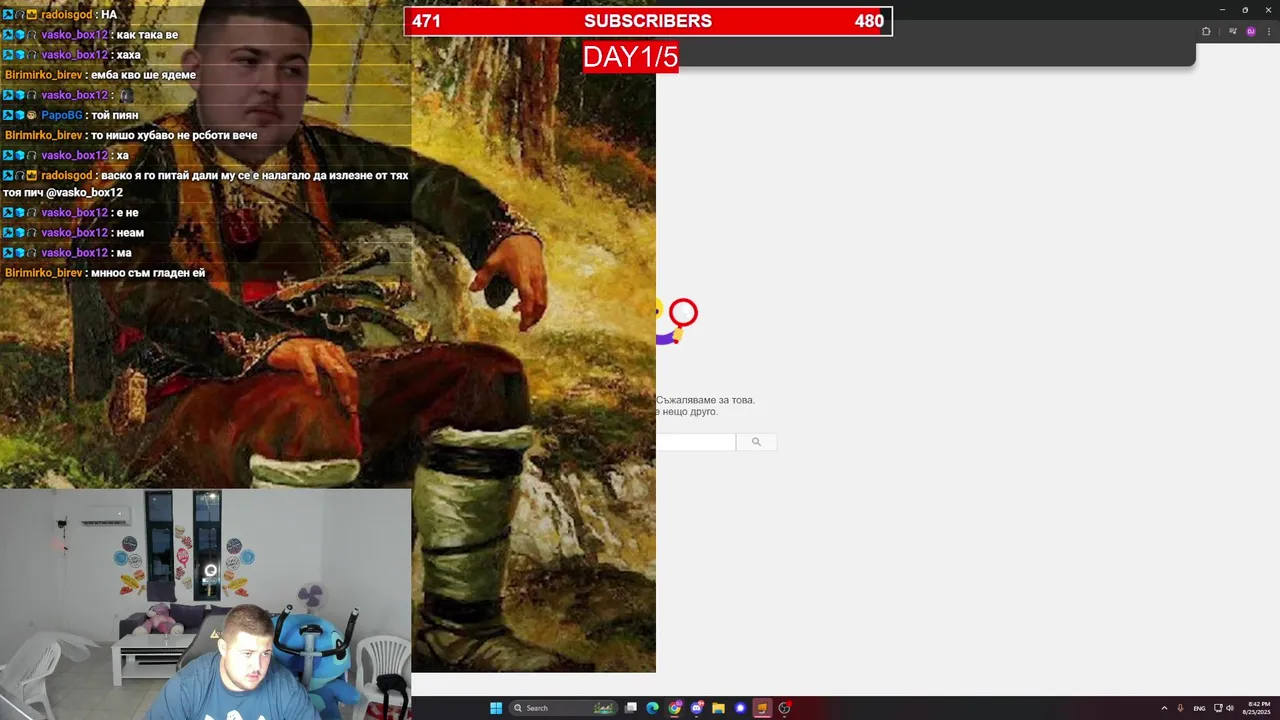Click chat message 'то нишо хубаво не рсботи вече'
Viewport: 1280px width, 720px height.
pyautogui.click(x=174, y=135)
